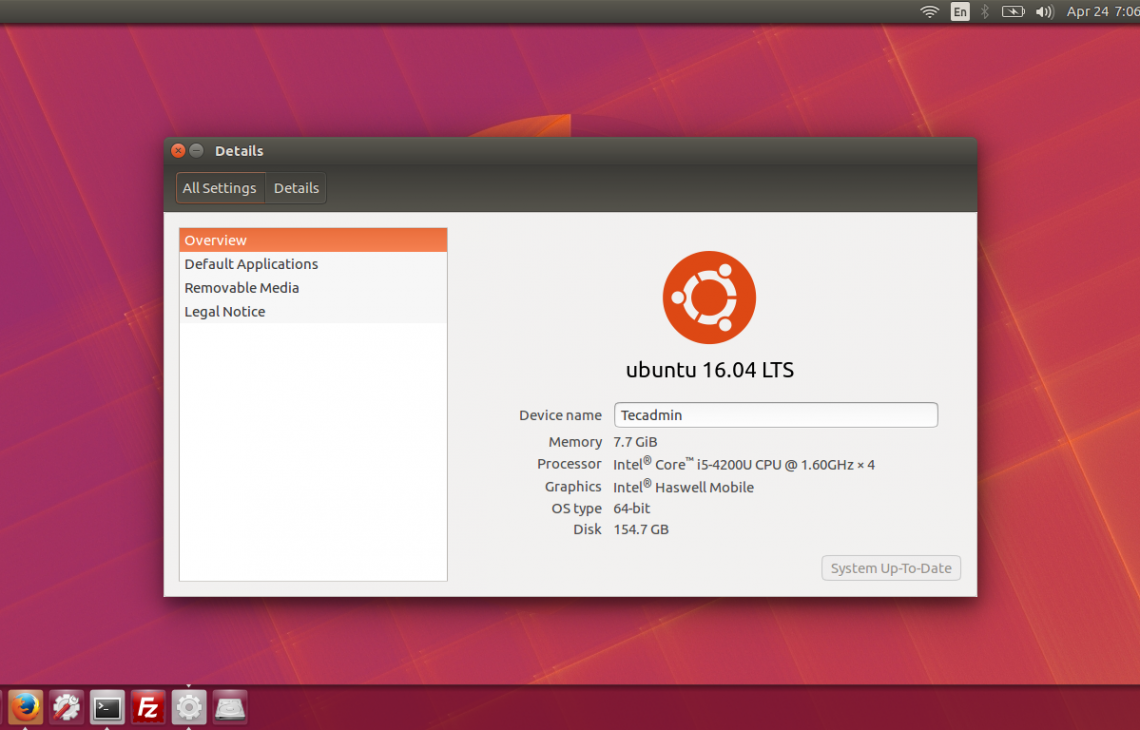Image resolution: width=1140 pixels, height=730 pixels.
Task: Open the Wi-Fi network indicator
Action: coord(930,12)
